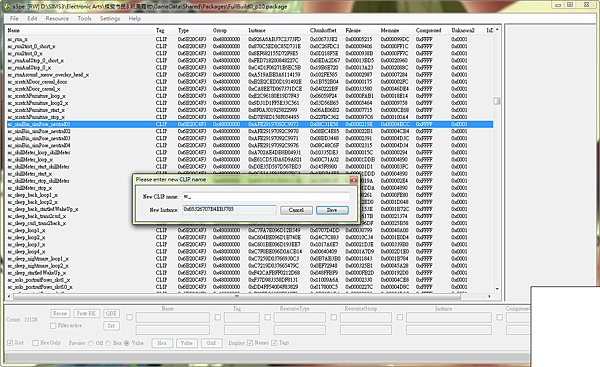Viewport: 600px width, 367px height.
Task: Open the File menu
Action: click(14, 18)
